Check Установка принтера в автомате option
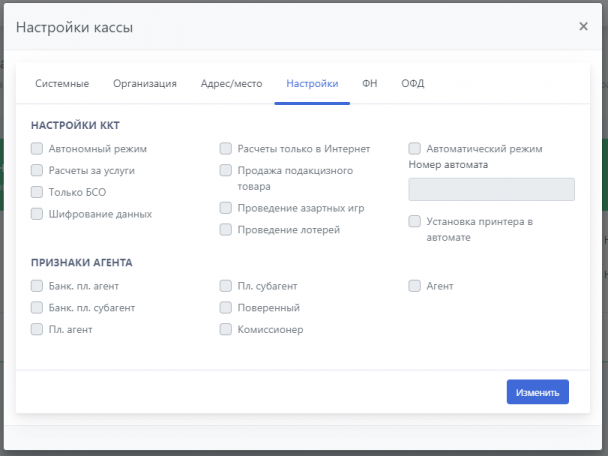 pyautogui.click(x=415, y=222)
